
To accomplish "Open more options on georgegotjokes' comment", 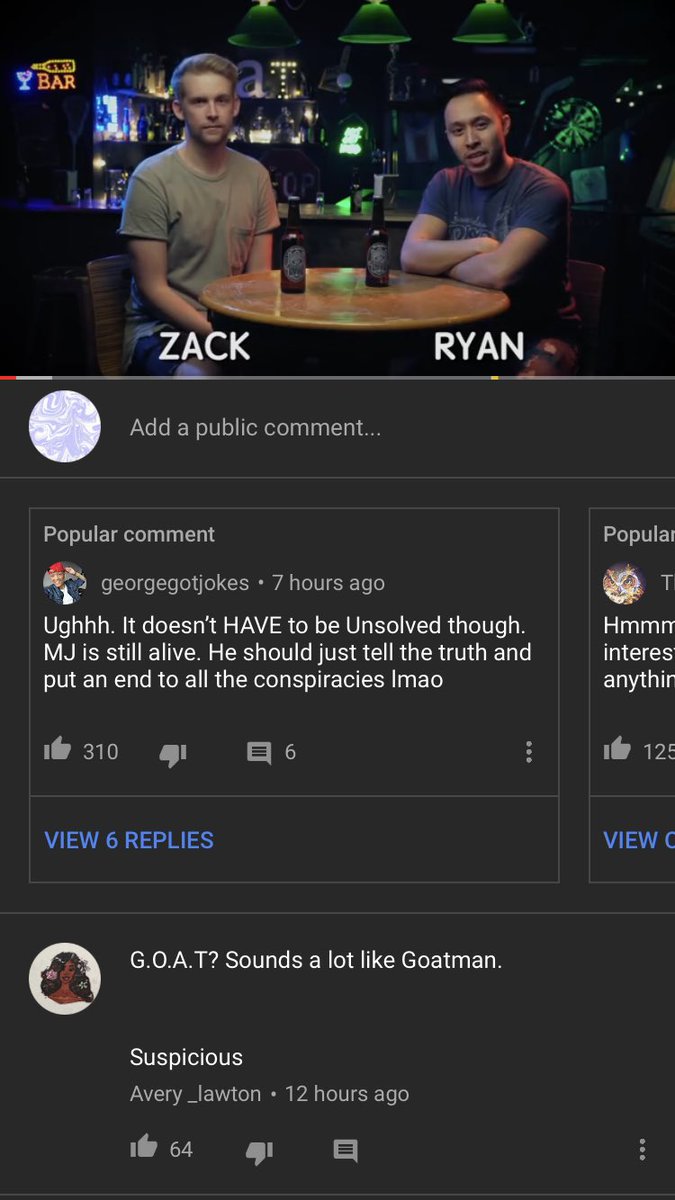I will pos(529,752).
